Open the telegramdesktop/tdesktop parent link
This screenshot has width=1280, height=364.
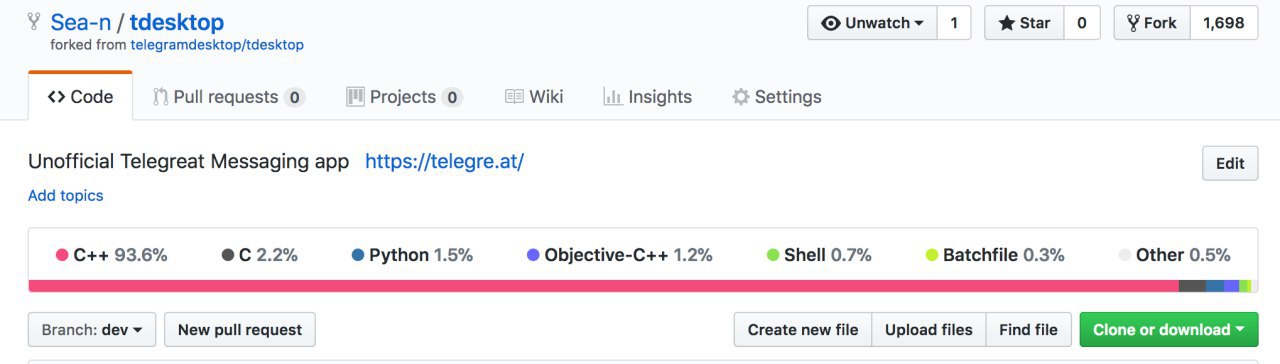pyautogui.click(x=217, y=45)
